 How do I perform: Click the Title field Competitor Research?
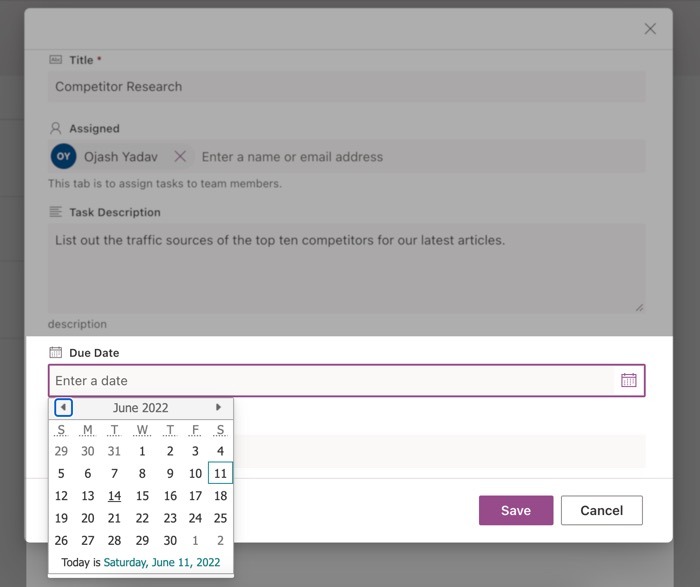pyautogui.click(x=346, y=87)
